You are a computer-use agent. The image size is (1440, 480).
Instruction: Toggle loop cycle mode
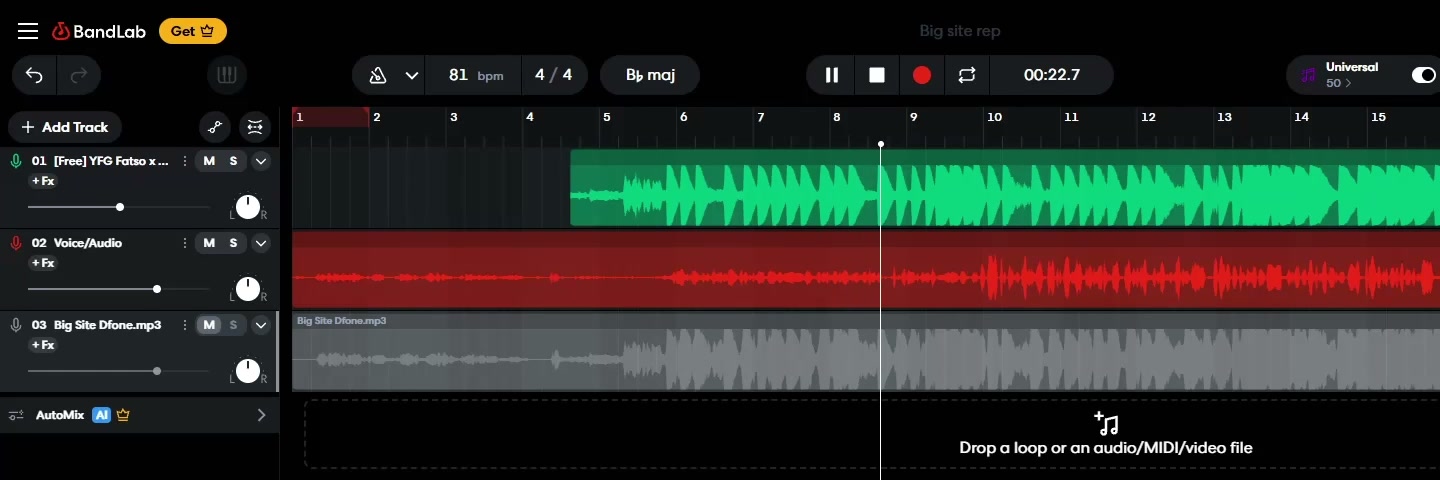pos(966,75)
